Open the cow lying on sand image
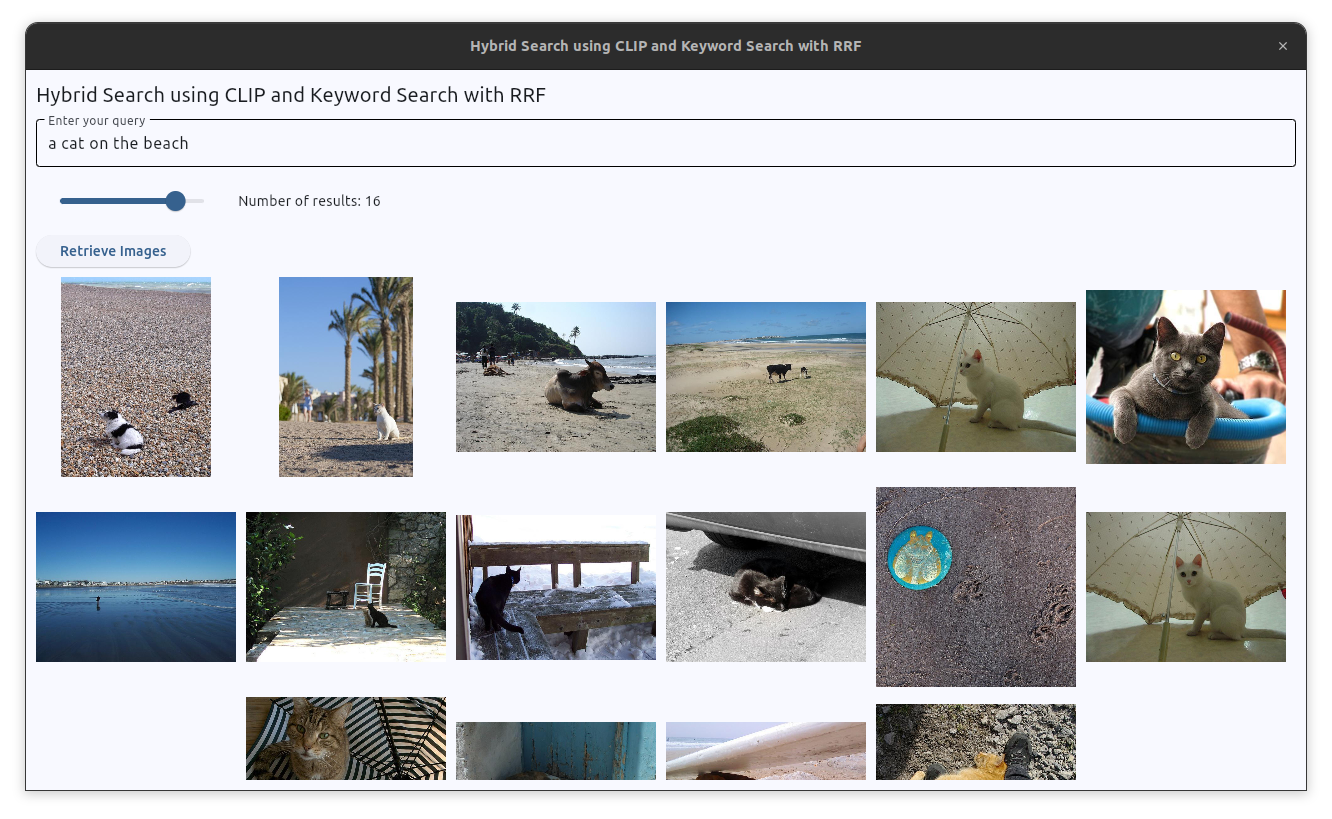 [x=556, y=377]
